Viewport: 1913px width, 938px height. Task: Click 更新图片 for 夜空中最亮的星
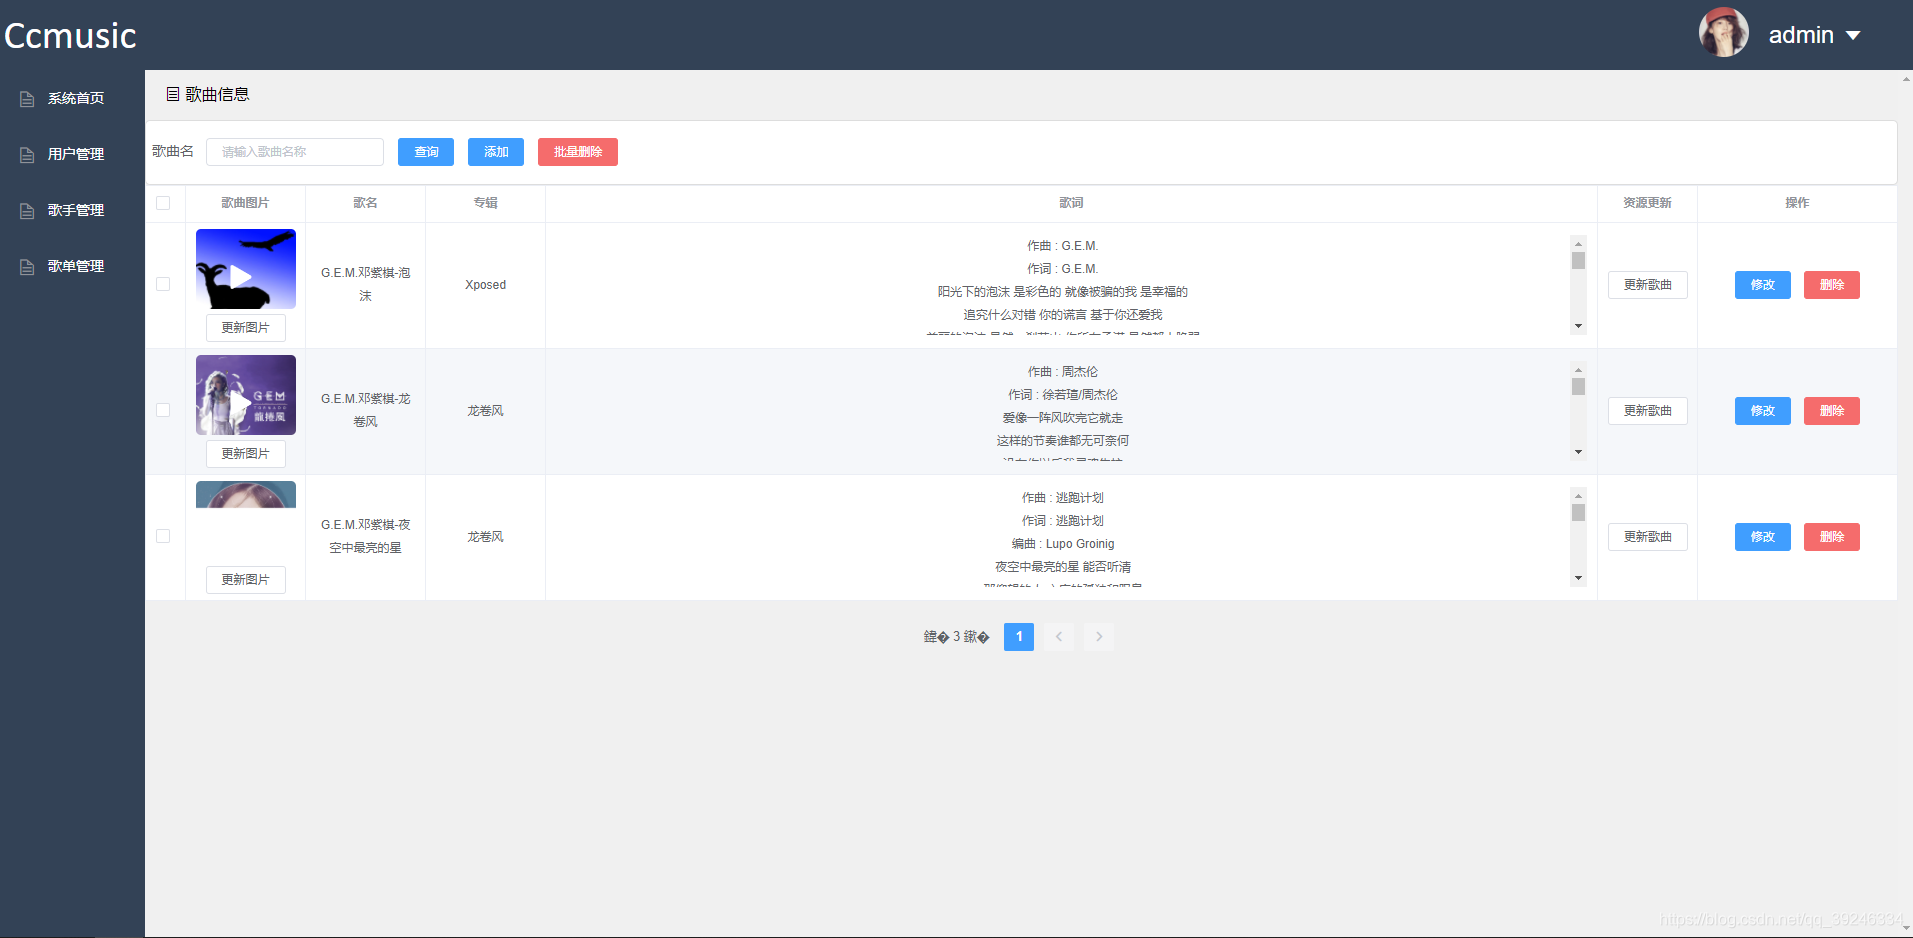246,580
